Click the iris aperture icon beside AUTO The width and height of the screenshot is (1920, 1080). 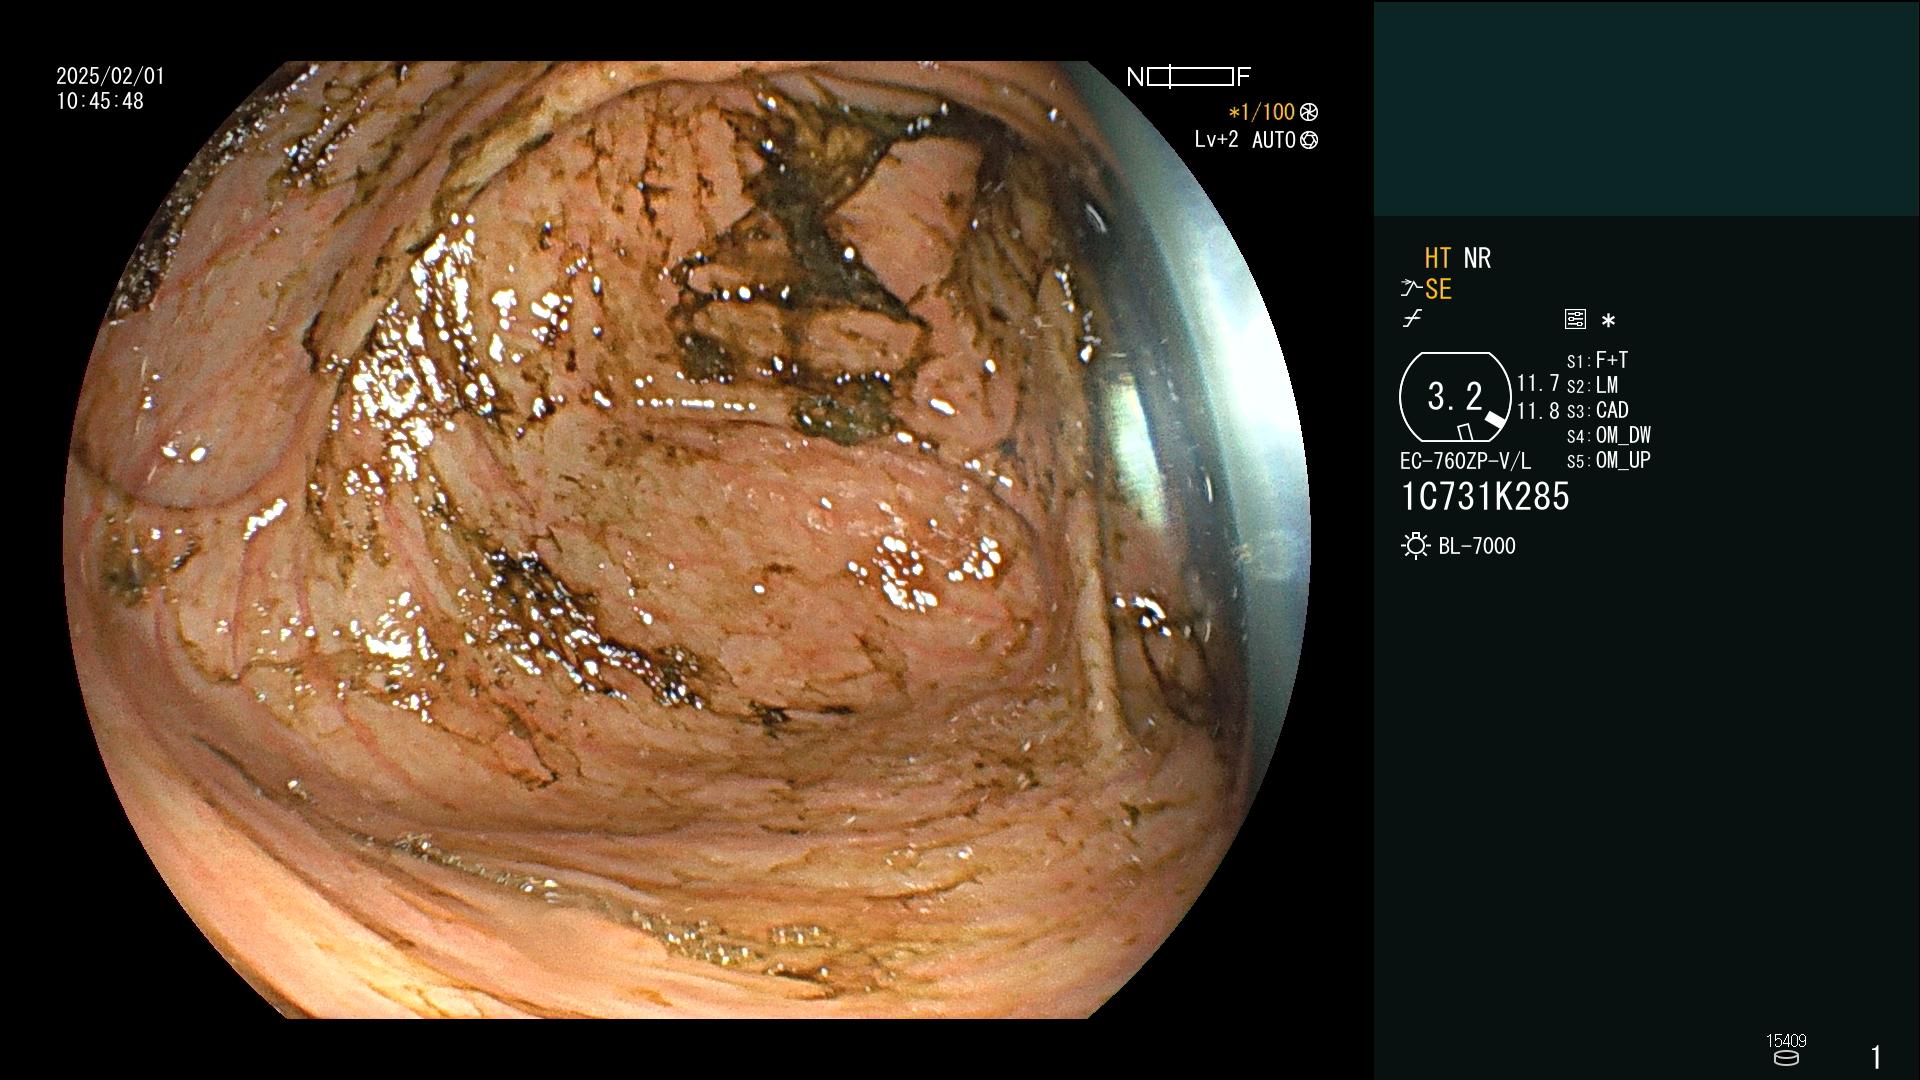click(1309, 141)
